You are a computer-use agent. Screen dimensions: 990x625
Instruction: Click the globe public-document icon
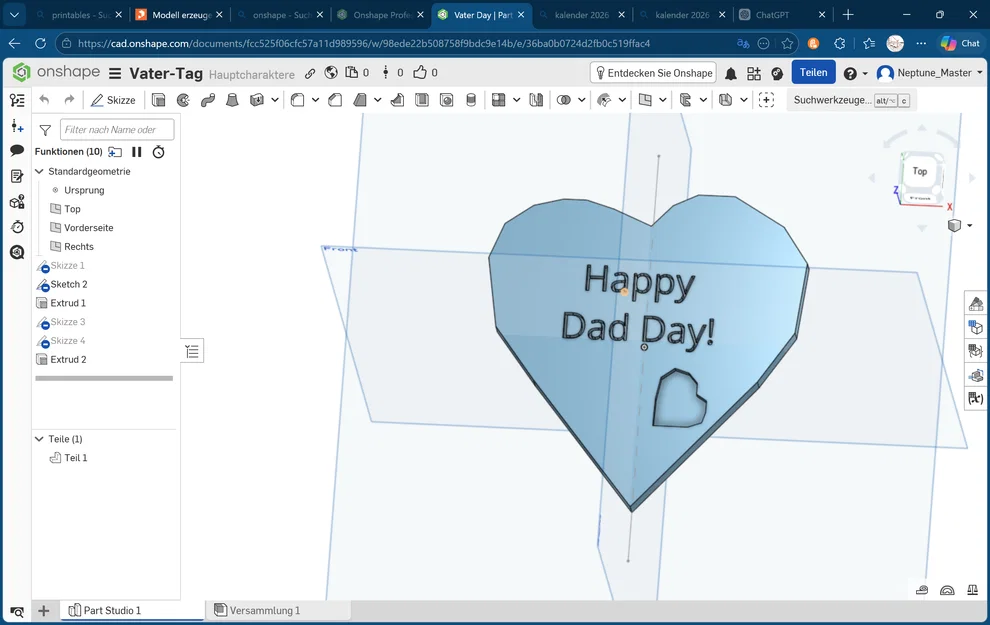pos(331,73)
